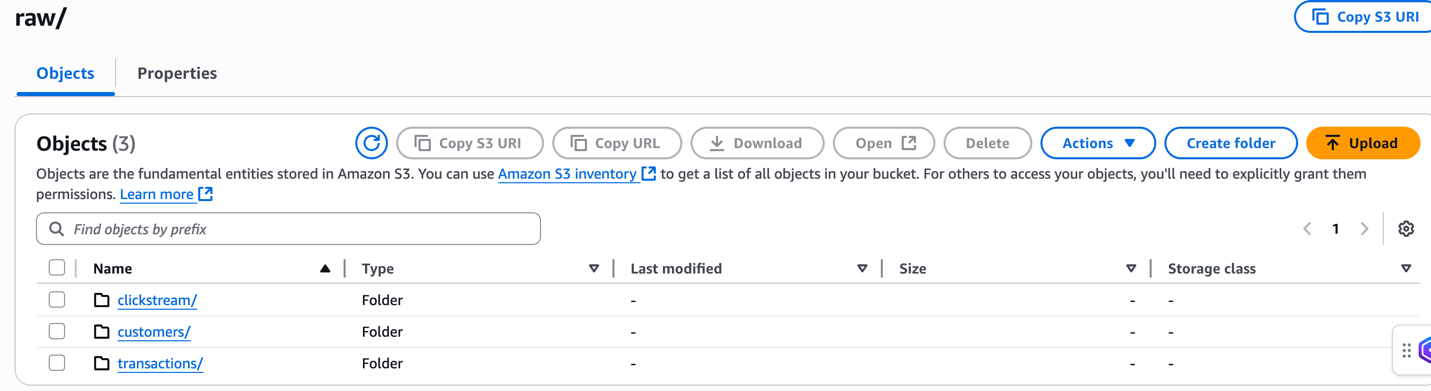Click external link icon beside Amazon S3 inventory

(x=649, y=173)
